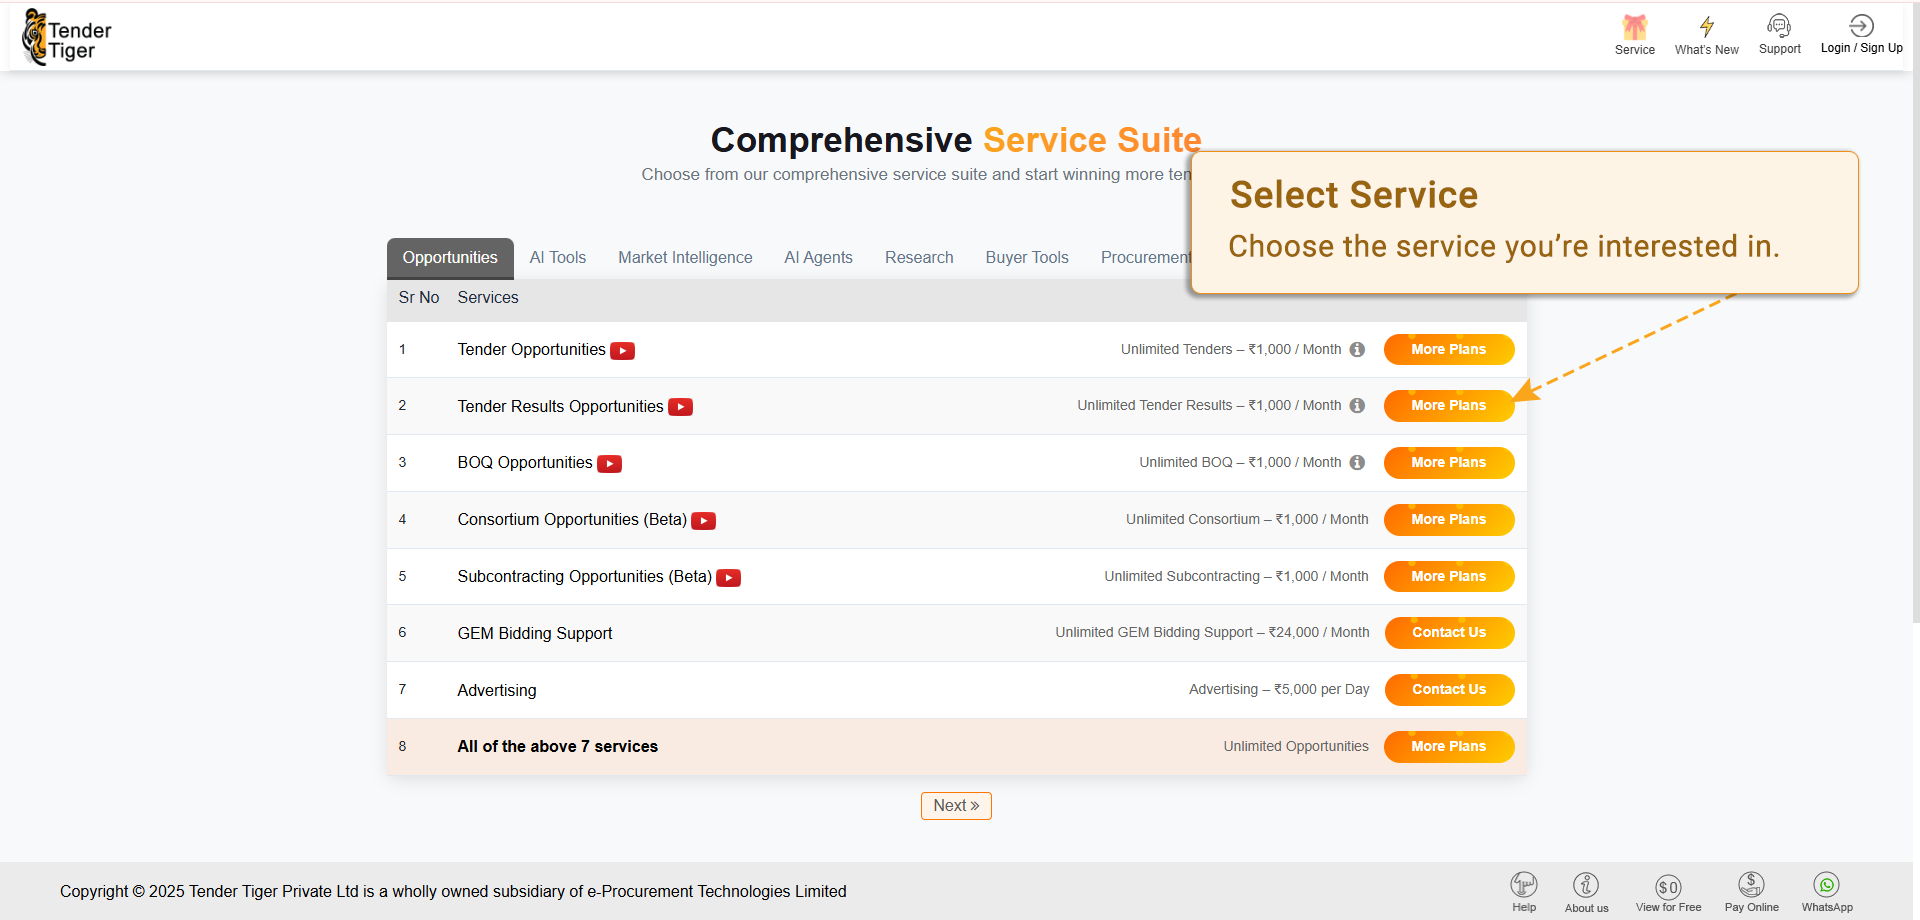This screenshot has width=1920, height=920.
Task: Go to the Next page button
Action: click(x=956, y=806)
